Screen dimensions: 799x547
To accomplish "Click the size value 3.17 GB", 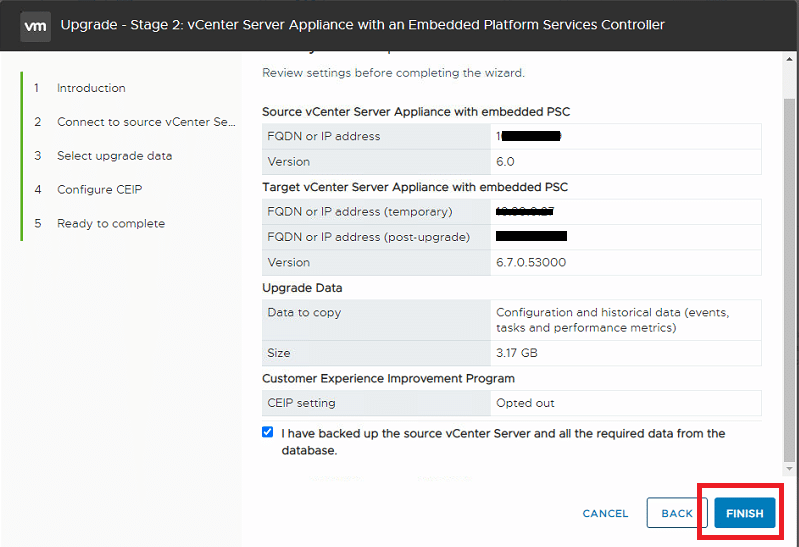I will pyautogui.click(x=517, y=353).
